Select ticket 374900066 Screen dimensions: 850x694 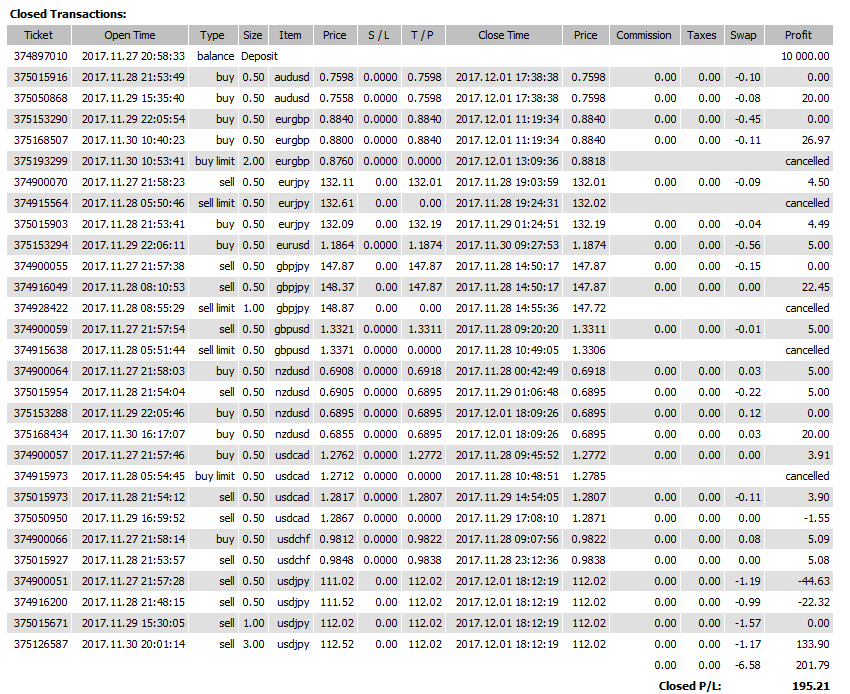pos(41,539)
